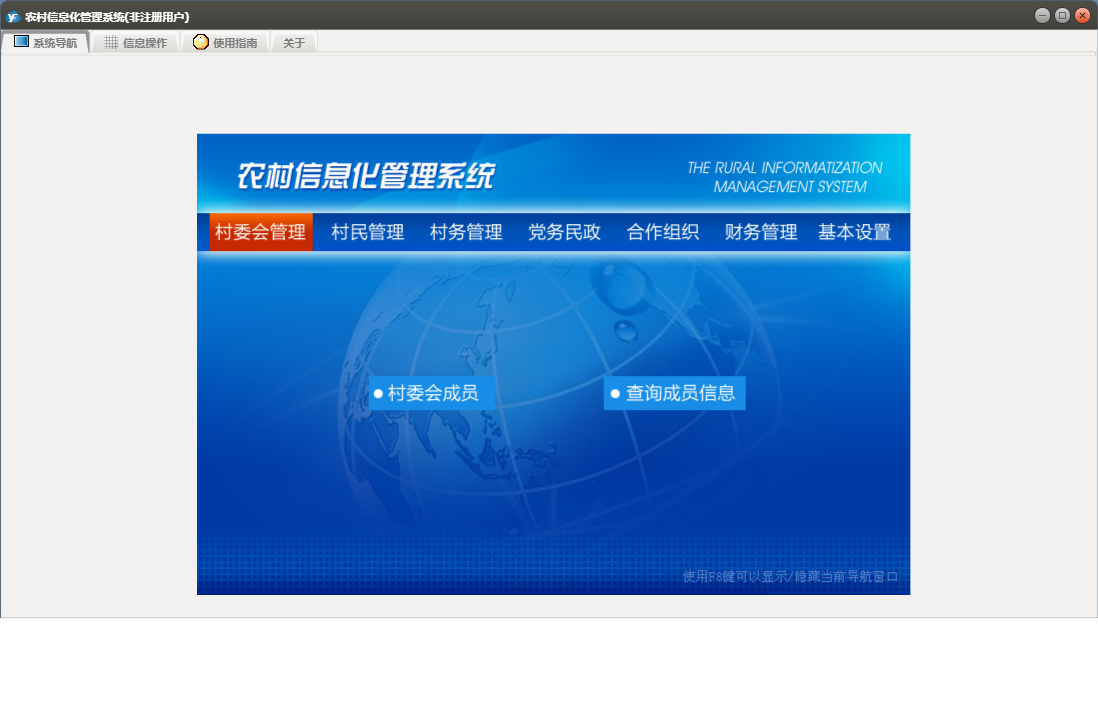Click the English Rural Informatization subtitle text
Viewport: 1098px width, 713px height.
[786, 177]
